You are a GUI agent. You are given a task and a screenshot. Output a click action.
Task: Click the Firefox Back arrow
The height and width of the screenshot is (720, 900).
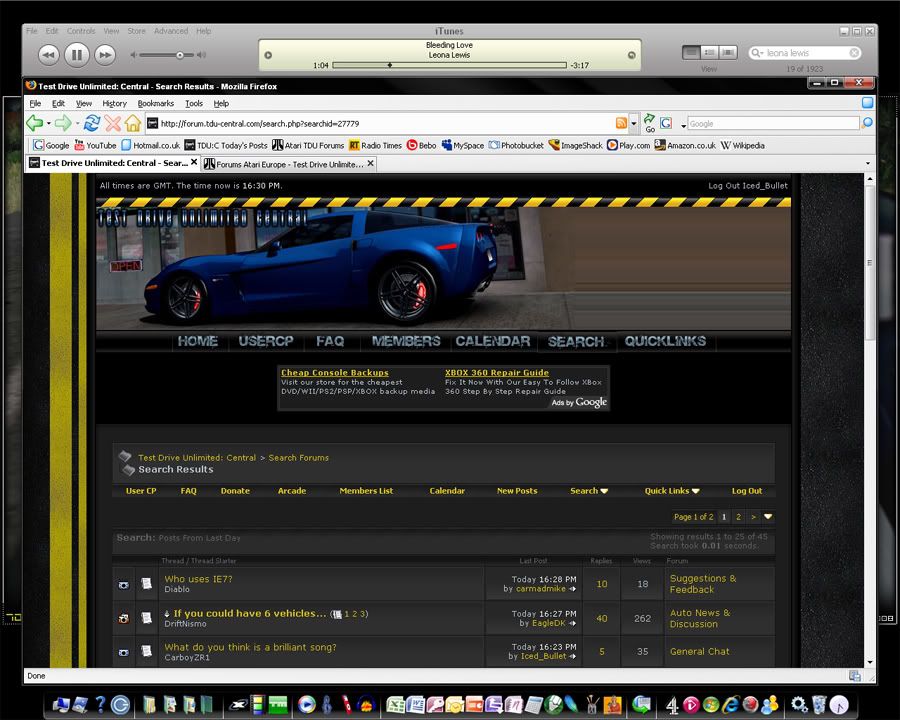click(x=35, y=123)
